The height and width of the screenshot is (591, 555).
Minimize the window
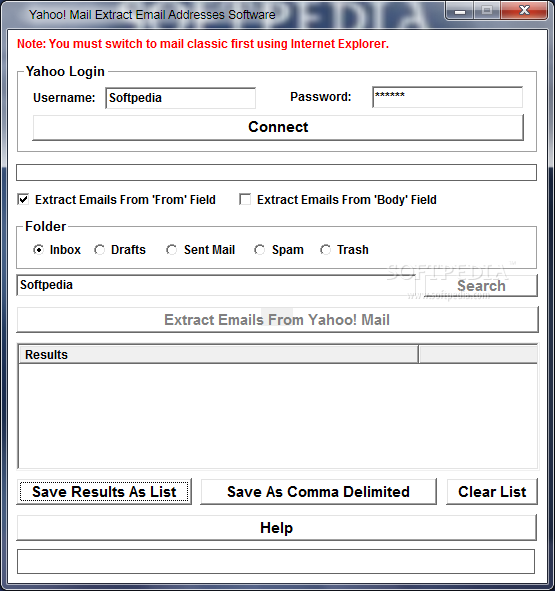[x=460, y=11]
